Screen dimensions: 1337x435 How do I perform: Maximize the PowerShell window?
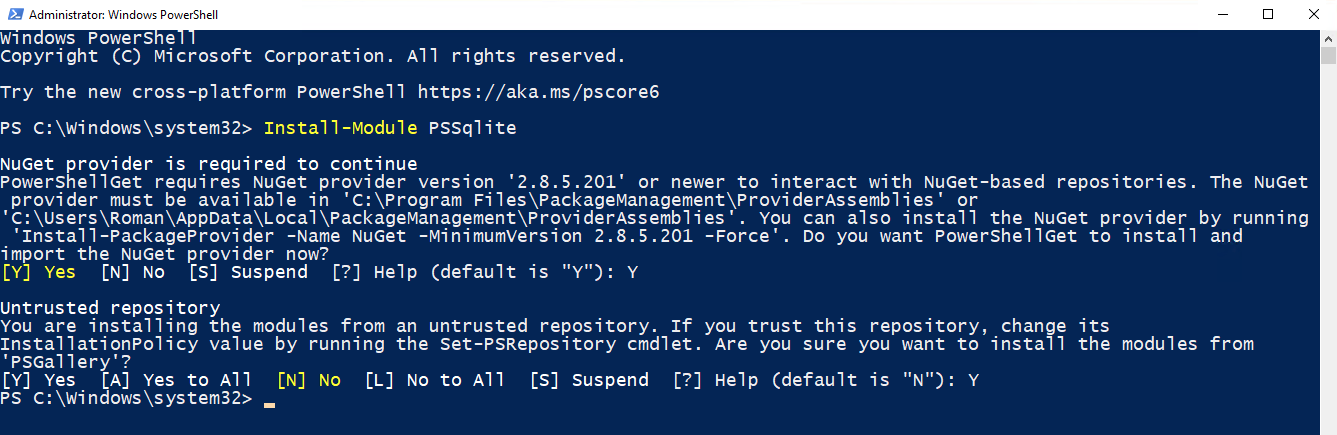click(1268, 15)
